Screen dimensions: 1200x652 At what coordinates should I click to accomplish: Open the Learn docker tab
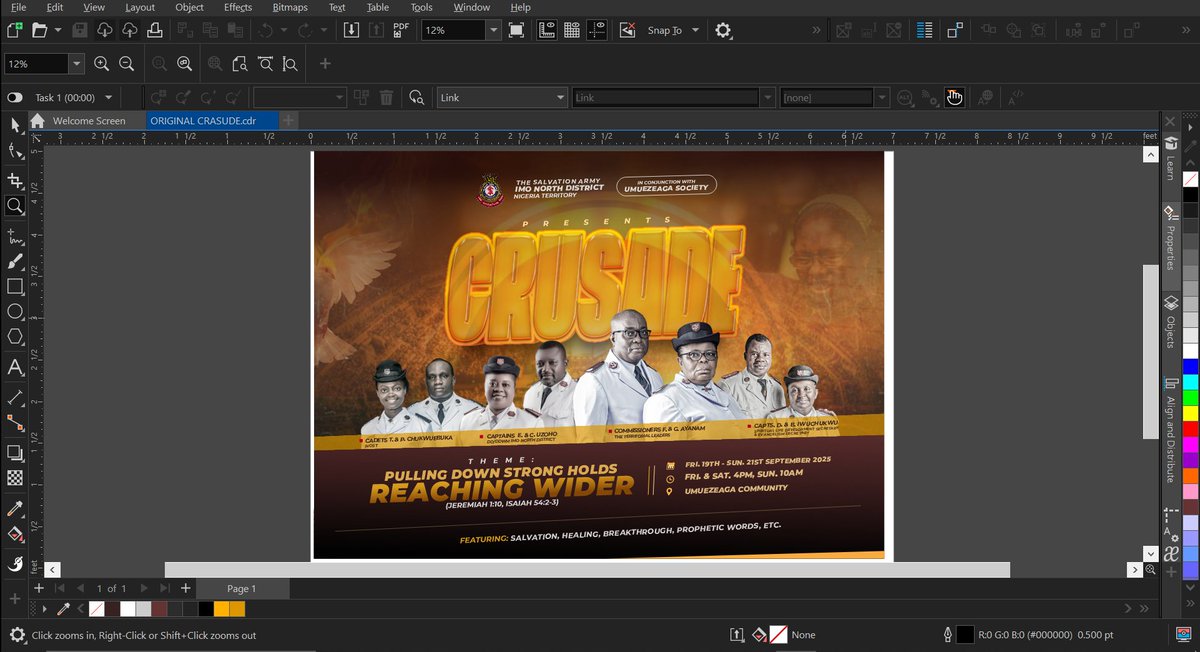click(1171, 159)
